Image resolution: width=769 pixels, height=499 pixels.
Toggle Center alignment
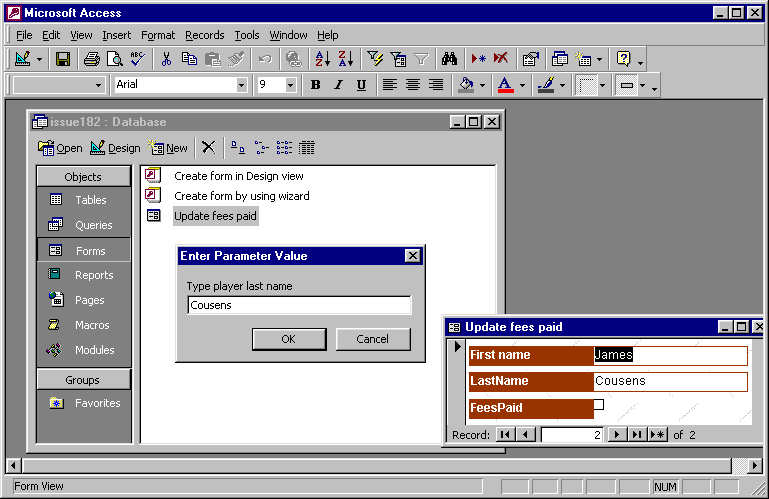413,85
